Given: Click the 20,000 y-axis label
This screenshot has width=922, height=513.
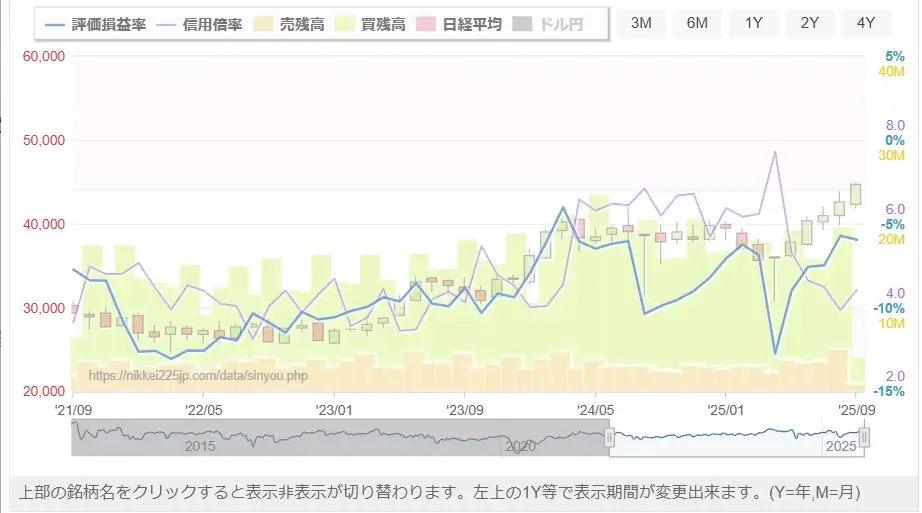Looking at the screenshot, I should (44, 392).
